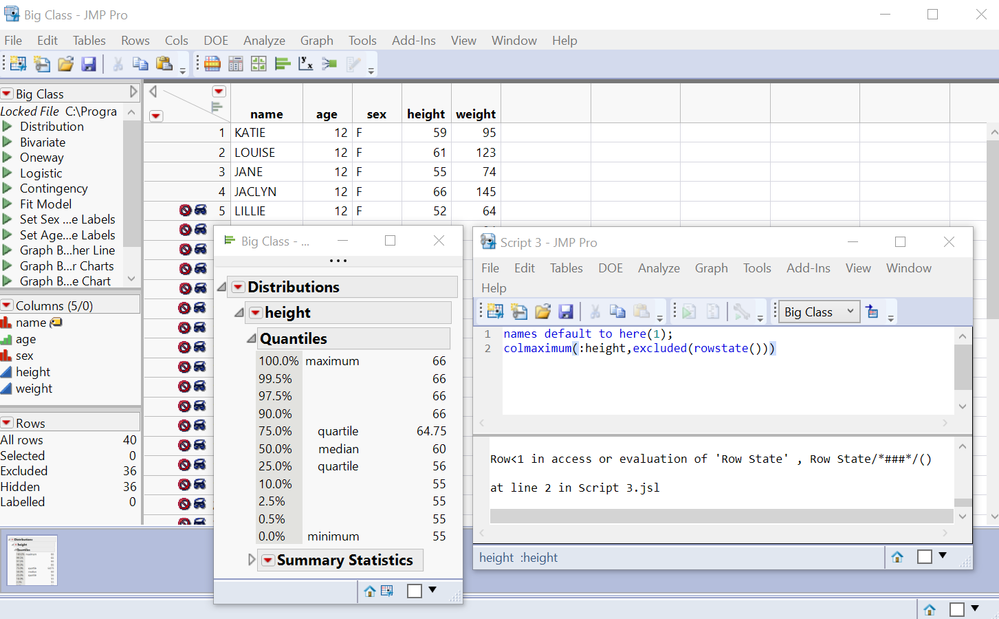This screenshot has width=999, height=619.
Task: Click the grey calculator-style table toolbar icon
Action: (x=236, y=64)
